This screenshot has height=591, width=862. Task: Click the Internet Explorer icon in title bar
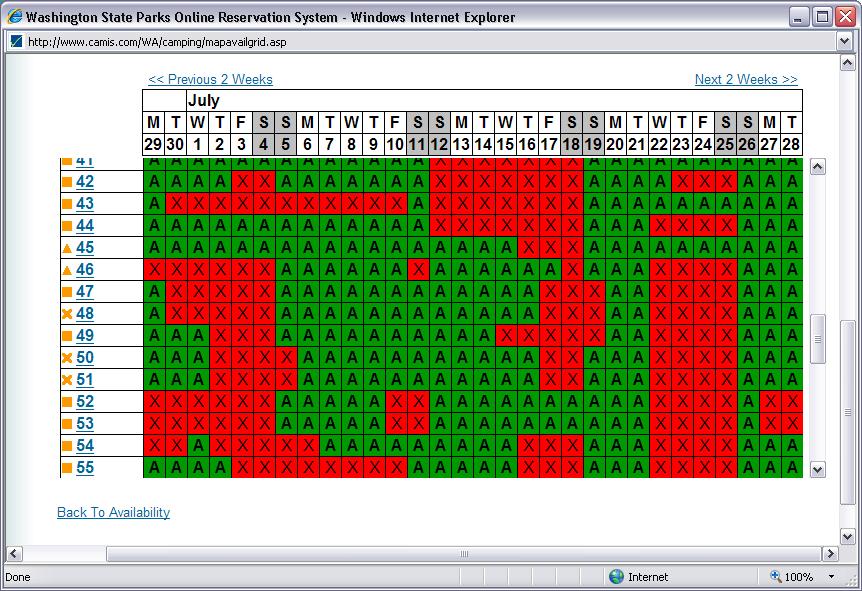[x=14, y=17]
